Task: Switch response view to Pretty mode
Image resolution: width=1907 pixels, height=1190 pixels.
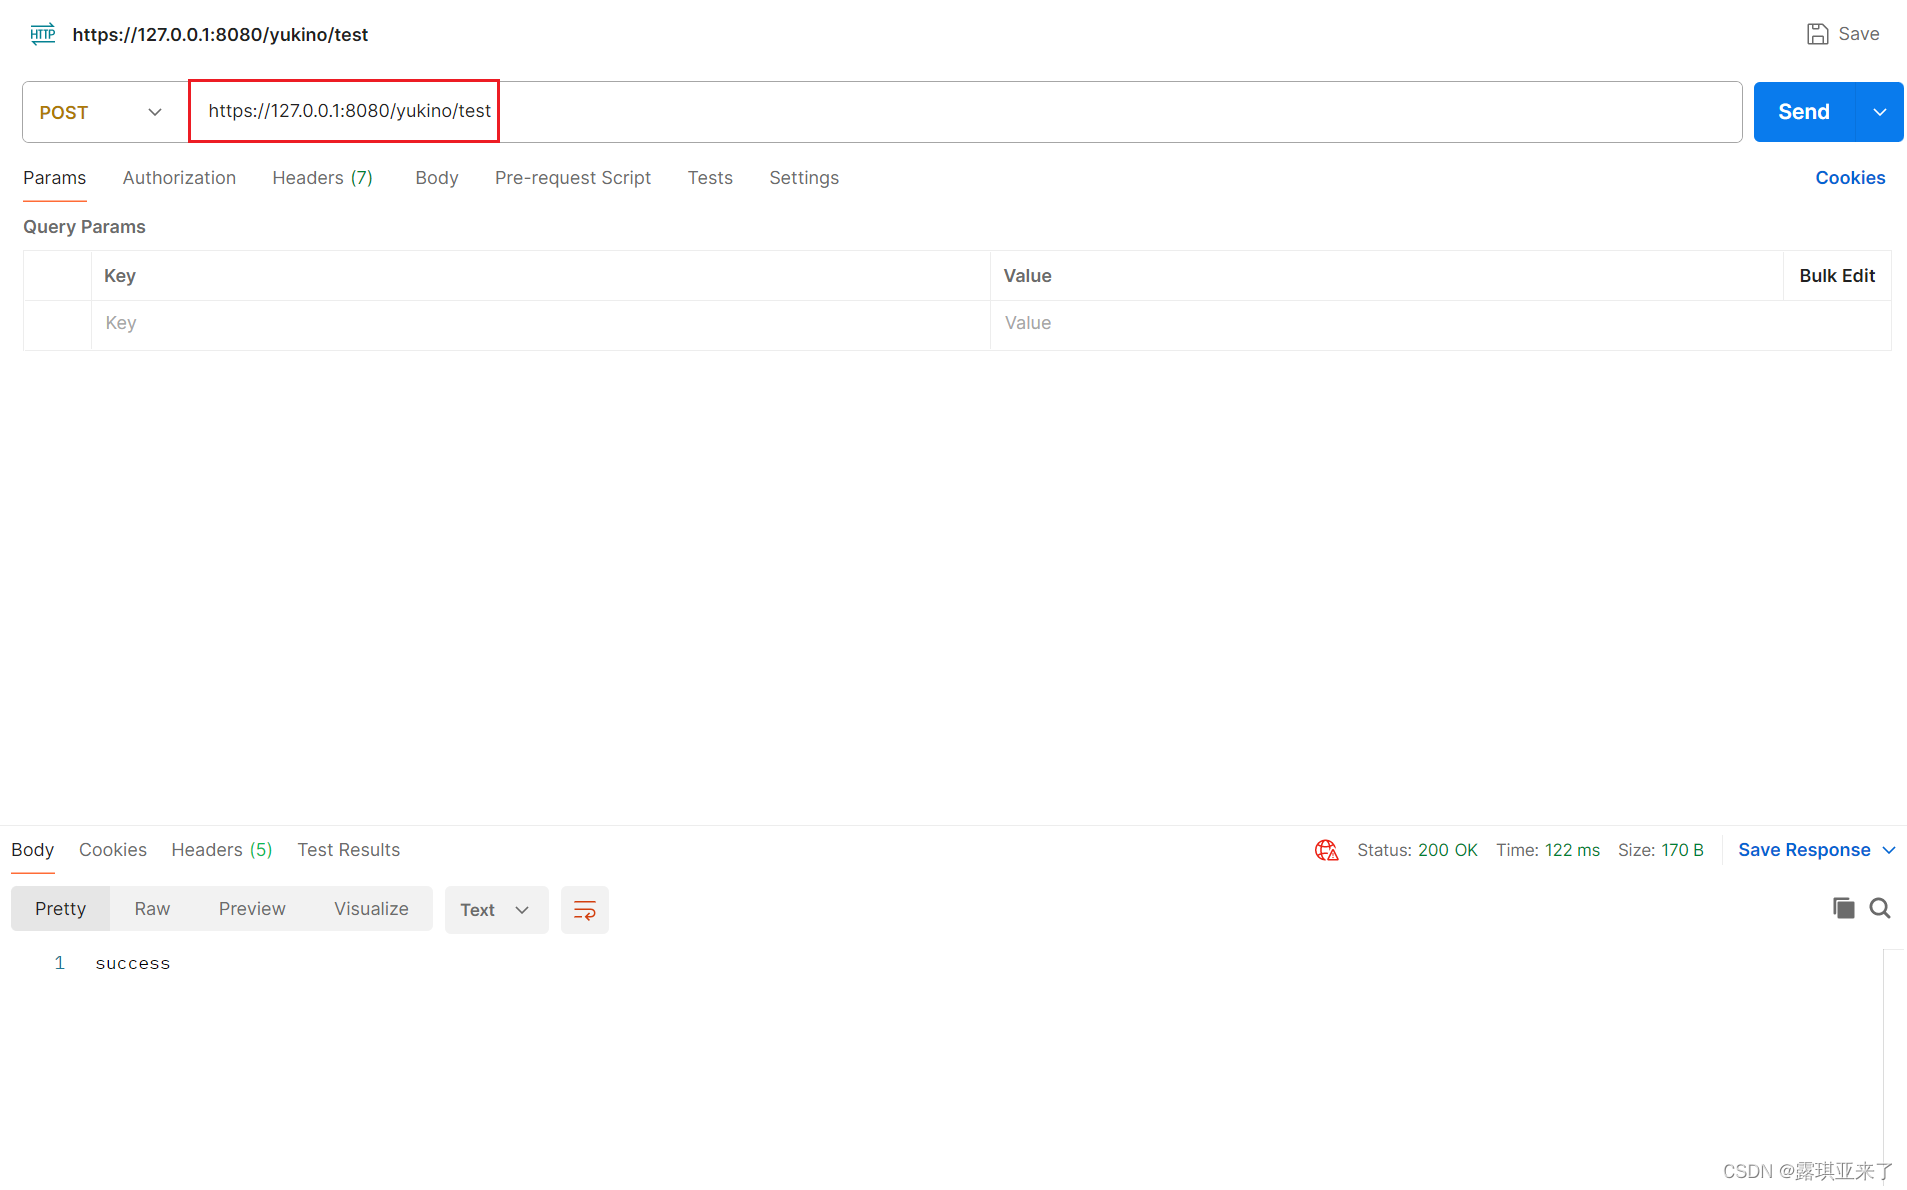Action: 60,908
